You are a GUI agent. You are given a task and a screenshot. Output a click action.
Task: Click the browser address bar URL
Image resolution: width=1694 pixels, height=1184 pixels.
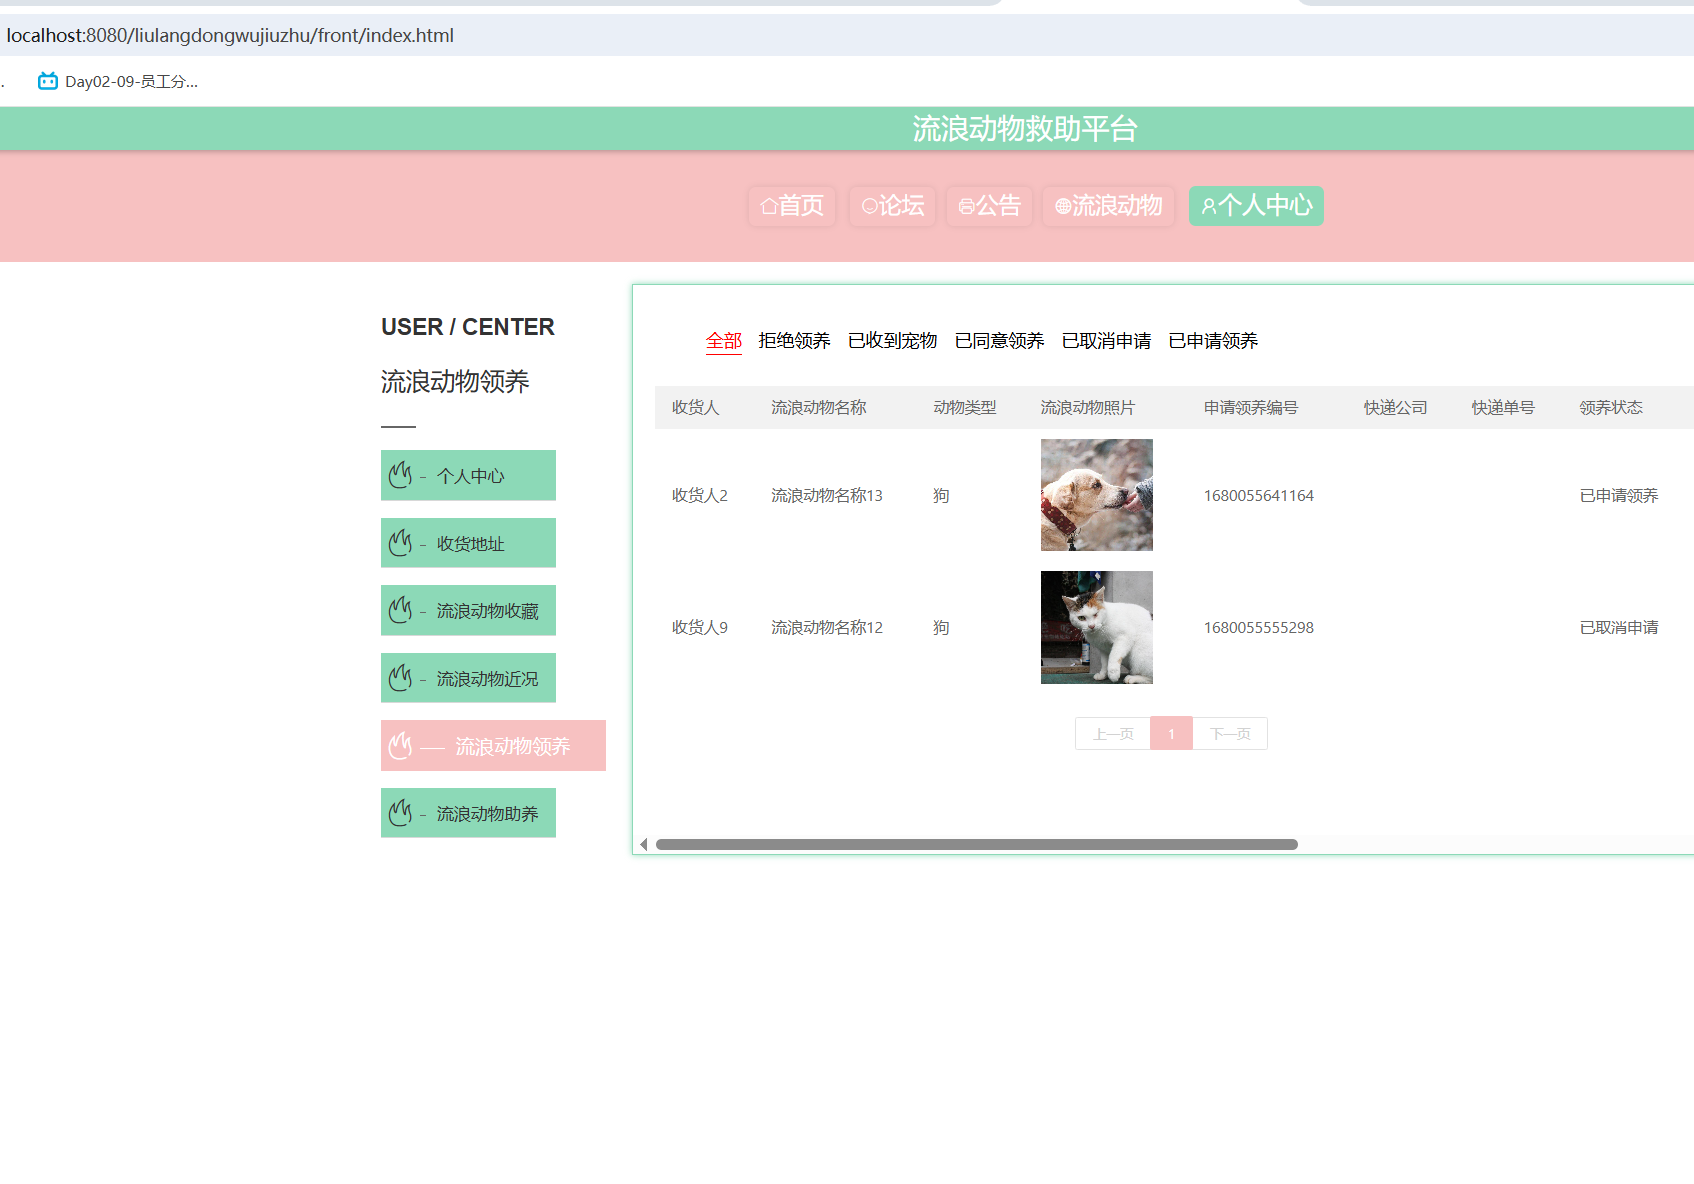pyautogui.click(x=230, y=36)
